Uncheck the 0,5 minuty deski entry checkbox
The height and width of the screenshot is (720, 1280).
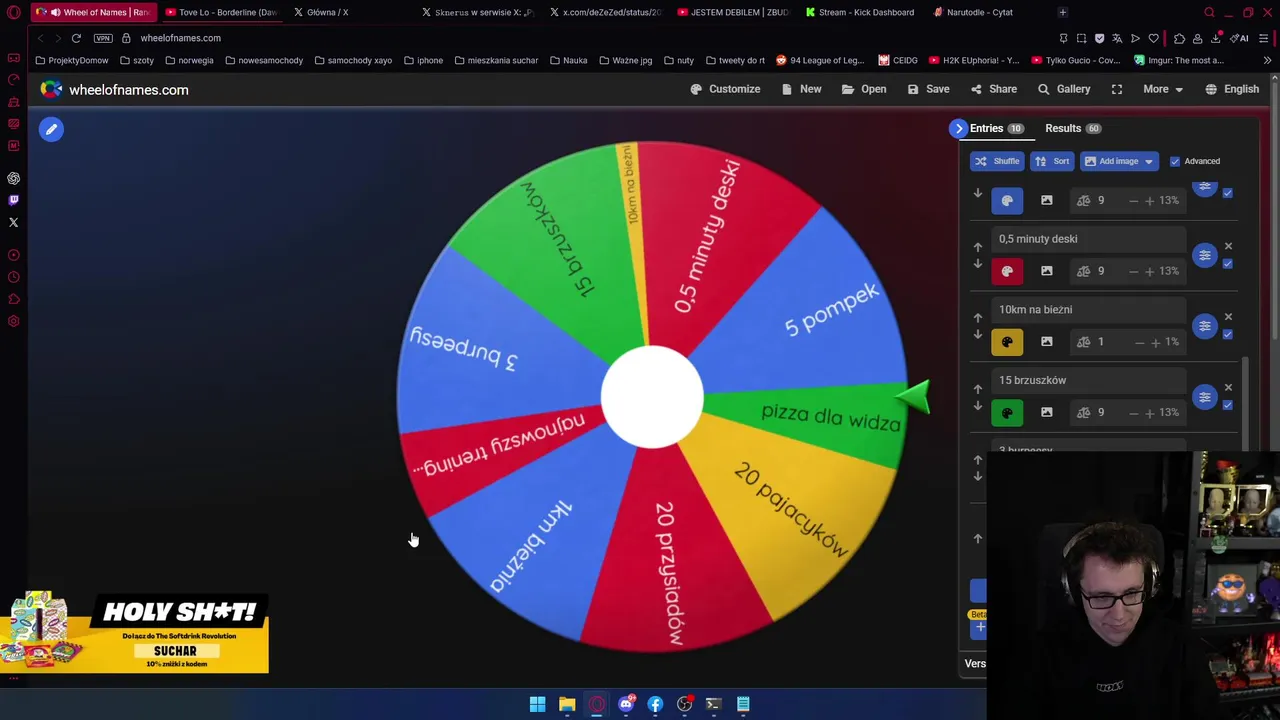[1228, 264]
